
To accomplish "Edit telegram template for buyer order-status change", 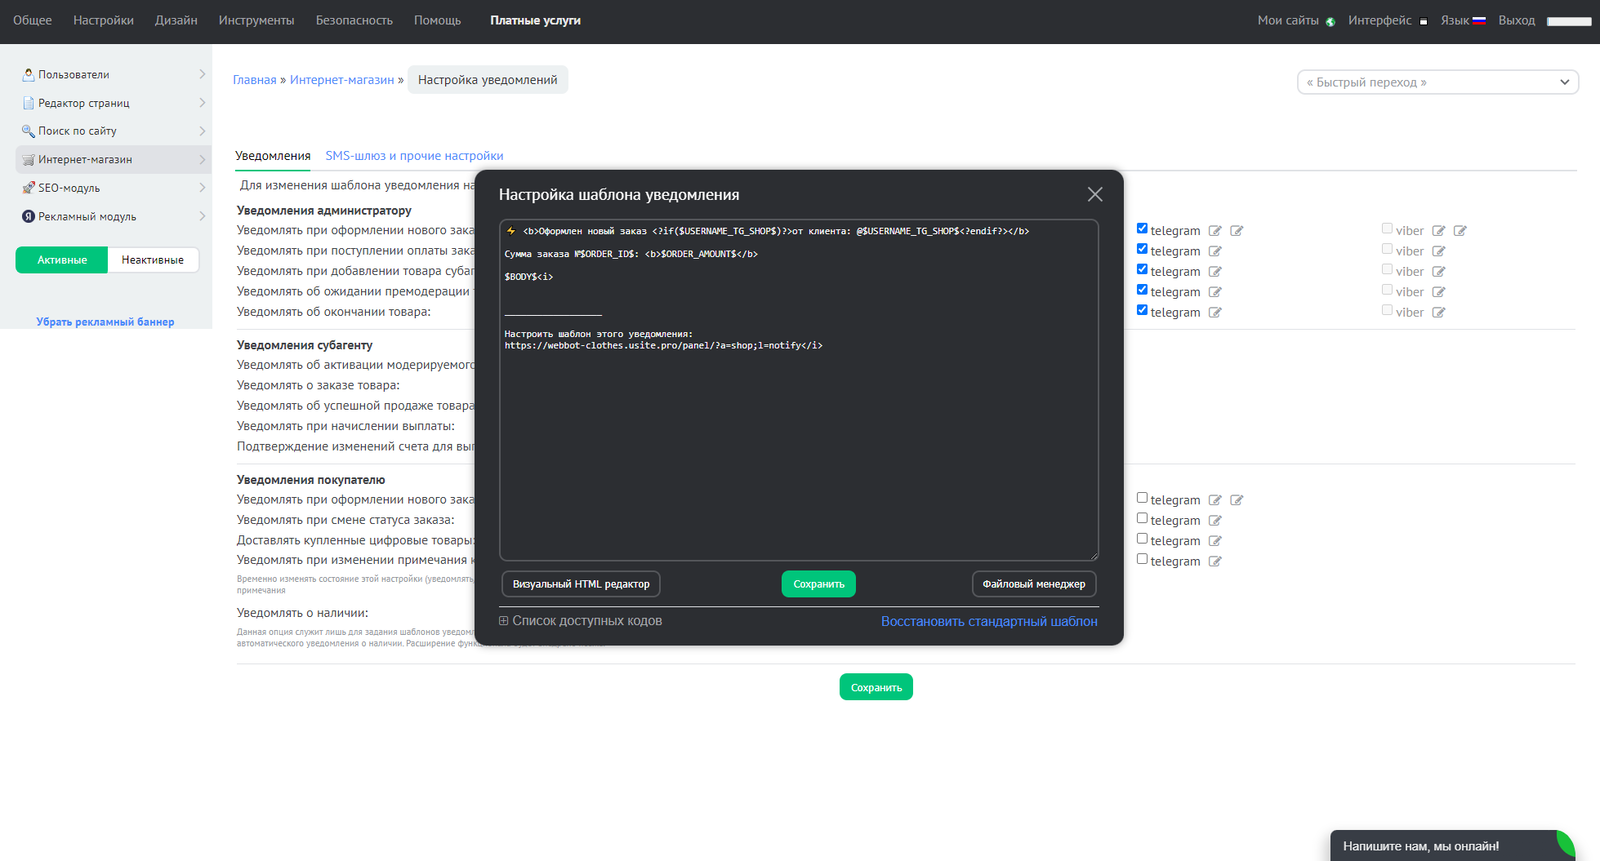I will pos(1215,520).
